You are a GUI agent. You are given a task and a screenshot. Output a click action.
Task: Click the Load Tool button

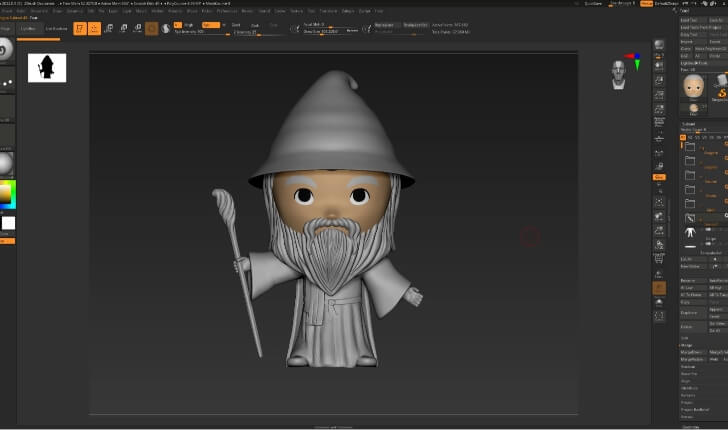tap(693, 20)
